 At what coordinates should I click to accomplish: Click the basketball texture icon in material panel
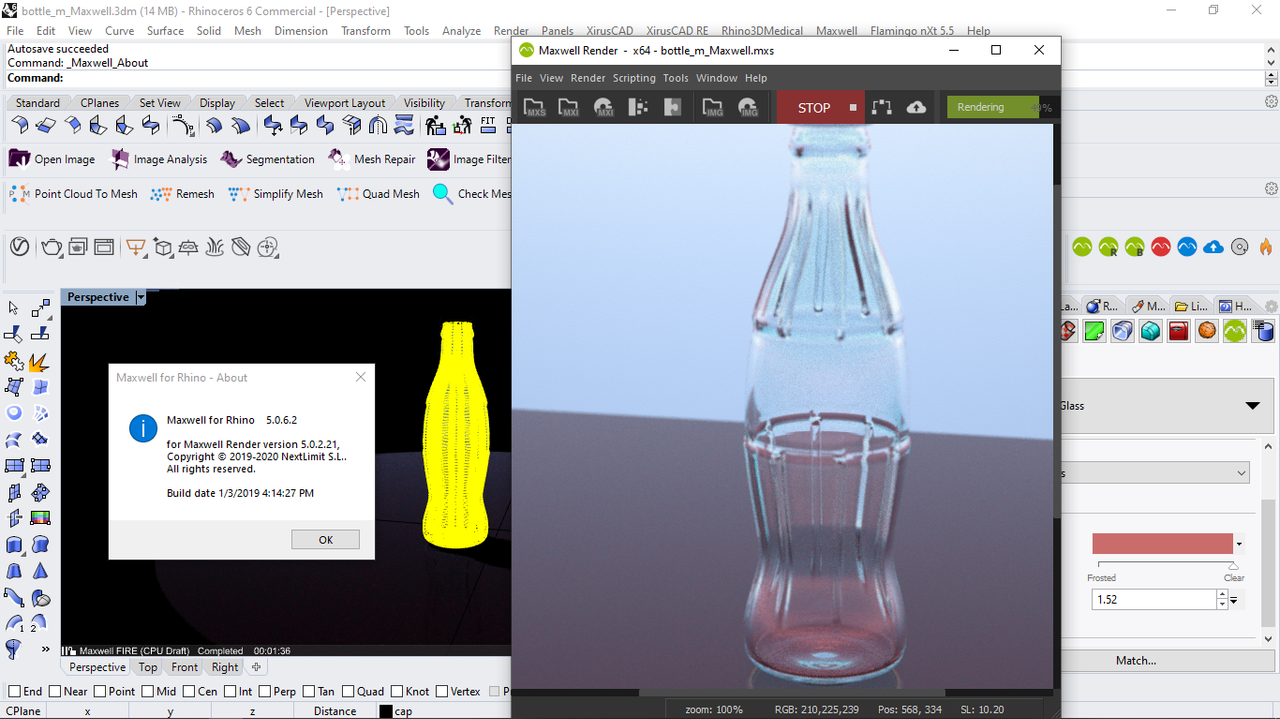click(1207, 330)
